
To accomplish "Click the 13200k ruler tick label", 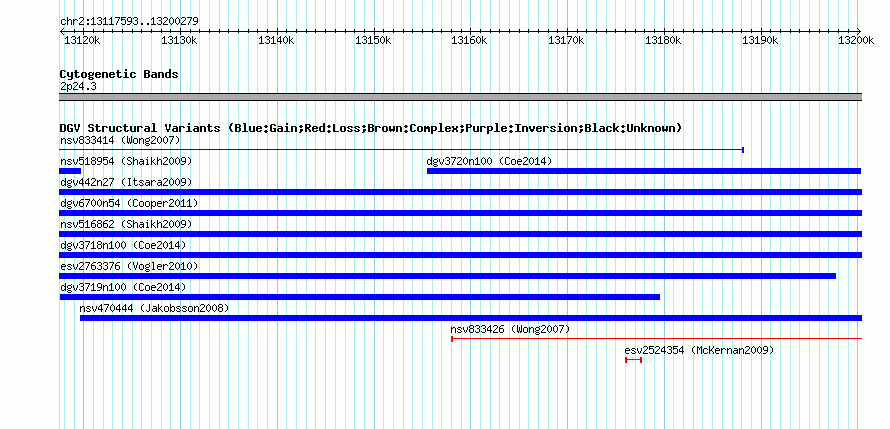I will pyautogui.click(x=856, y=40).
